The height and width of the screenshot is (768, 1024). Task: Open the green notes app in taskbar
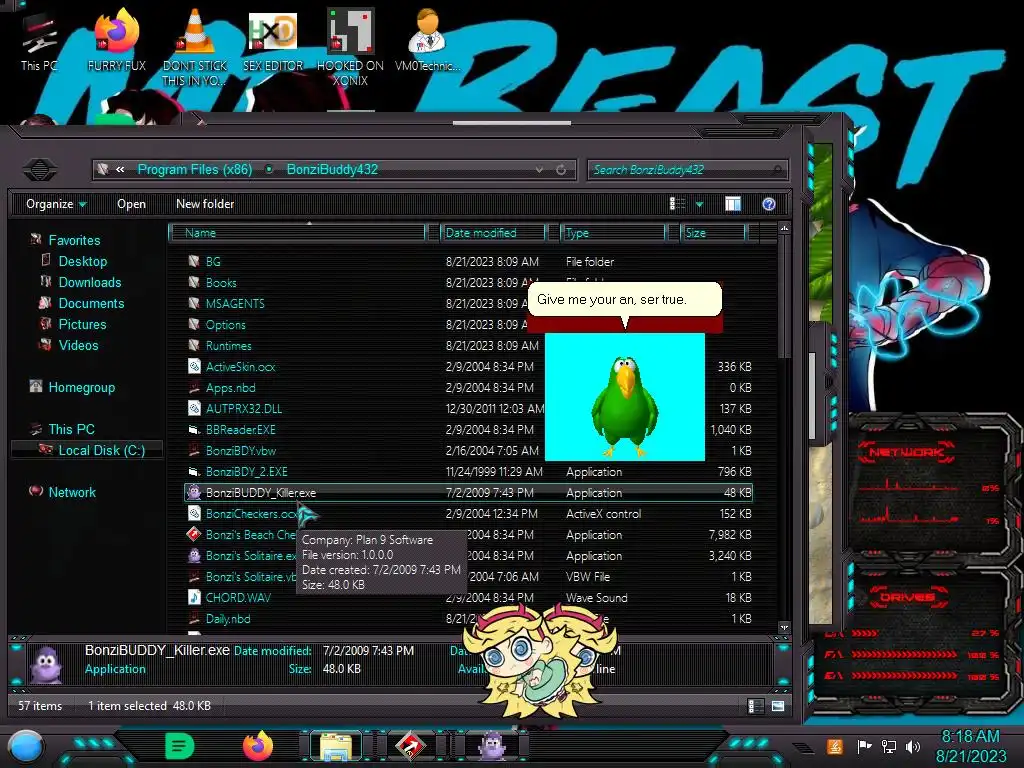pos(179,746)
